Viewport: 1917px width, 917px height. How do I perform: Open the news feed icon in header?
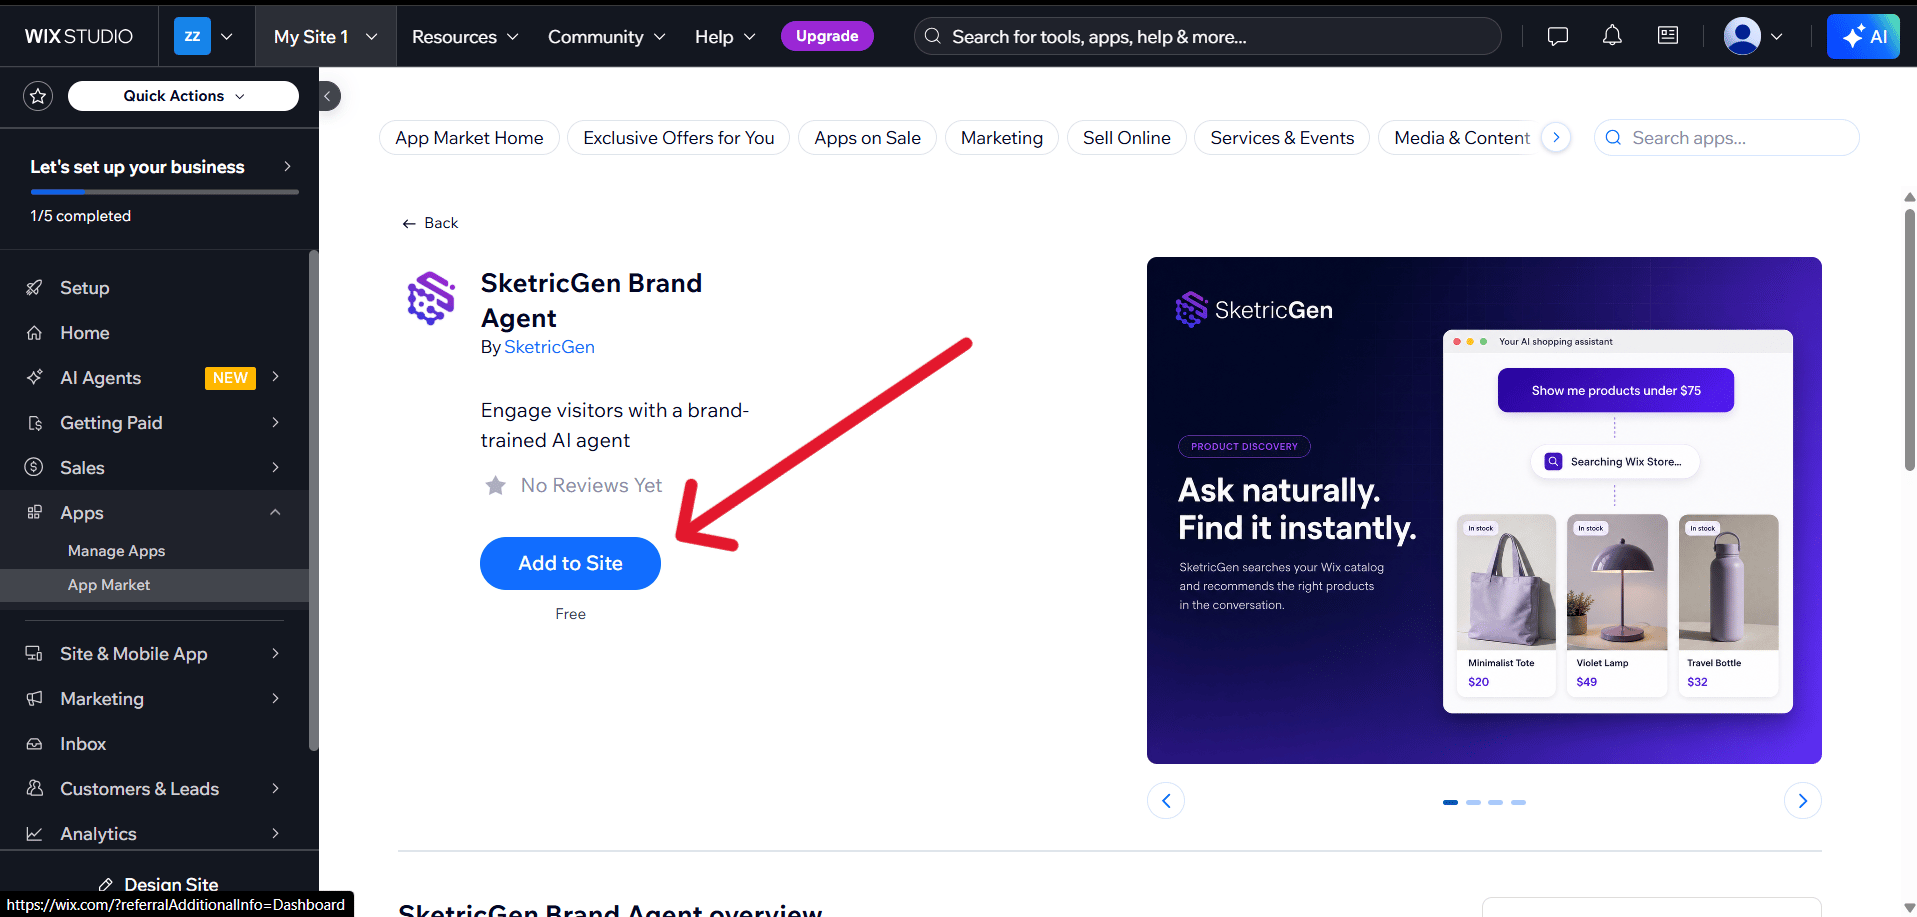[x=1668, y=36]
